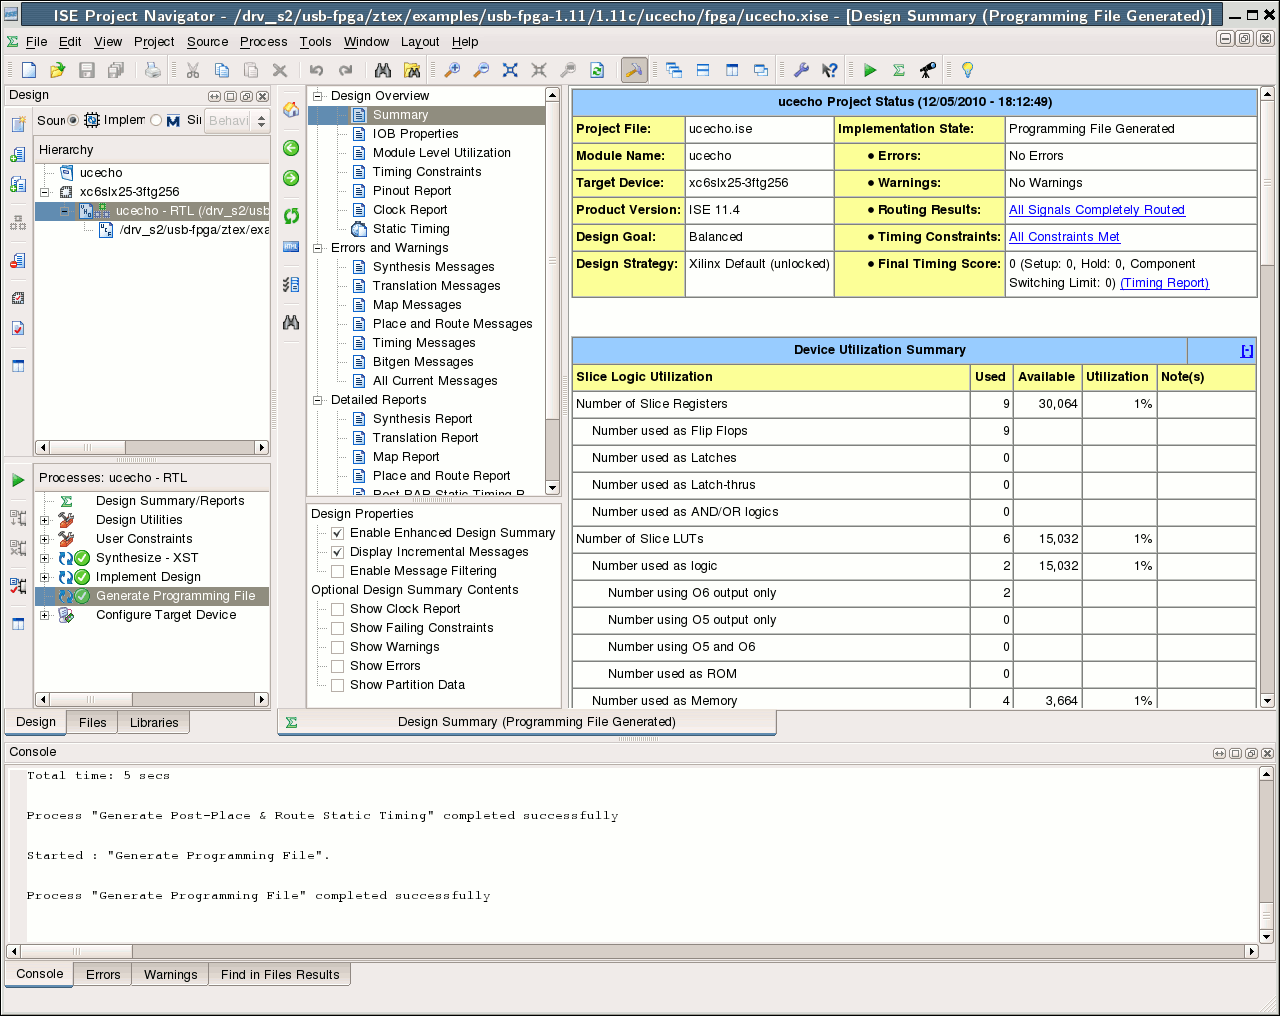Image resolution: width=1280 pixels, height=1016 pixels.
Task: Click the green Run play icon in toolbar
Action: click(870, 70)
